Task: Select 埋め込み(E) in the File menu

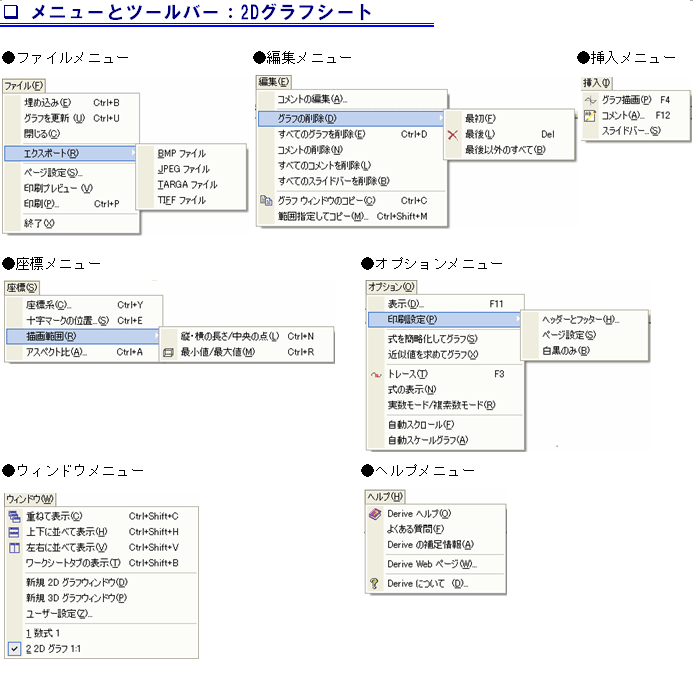Action: pos(72,103)
